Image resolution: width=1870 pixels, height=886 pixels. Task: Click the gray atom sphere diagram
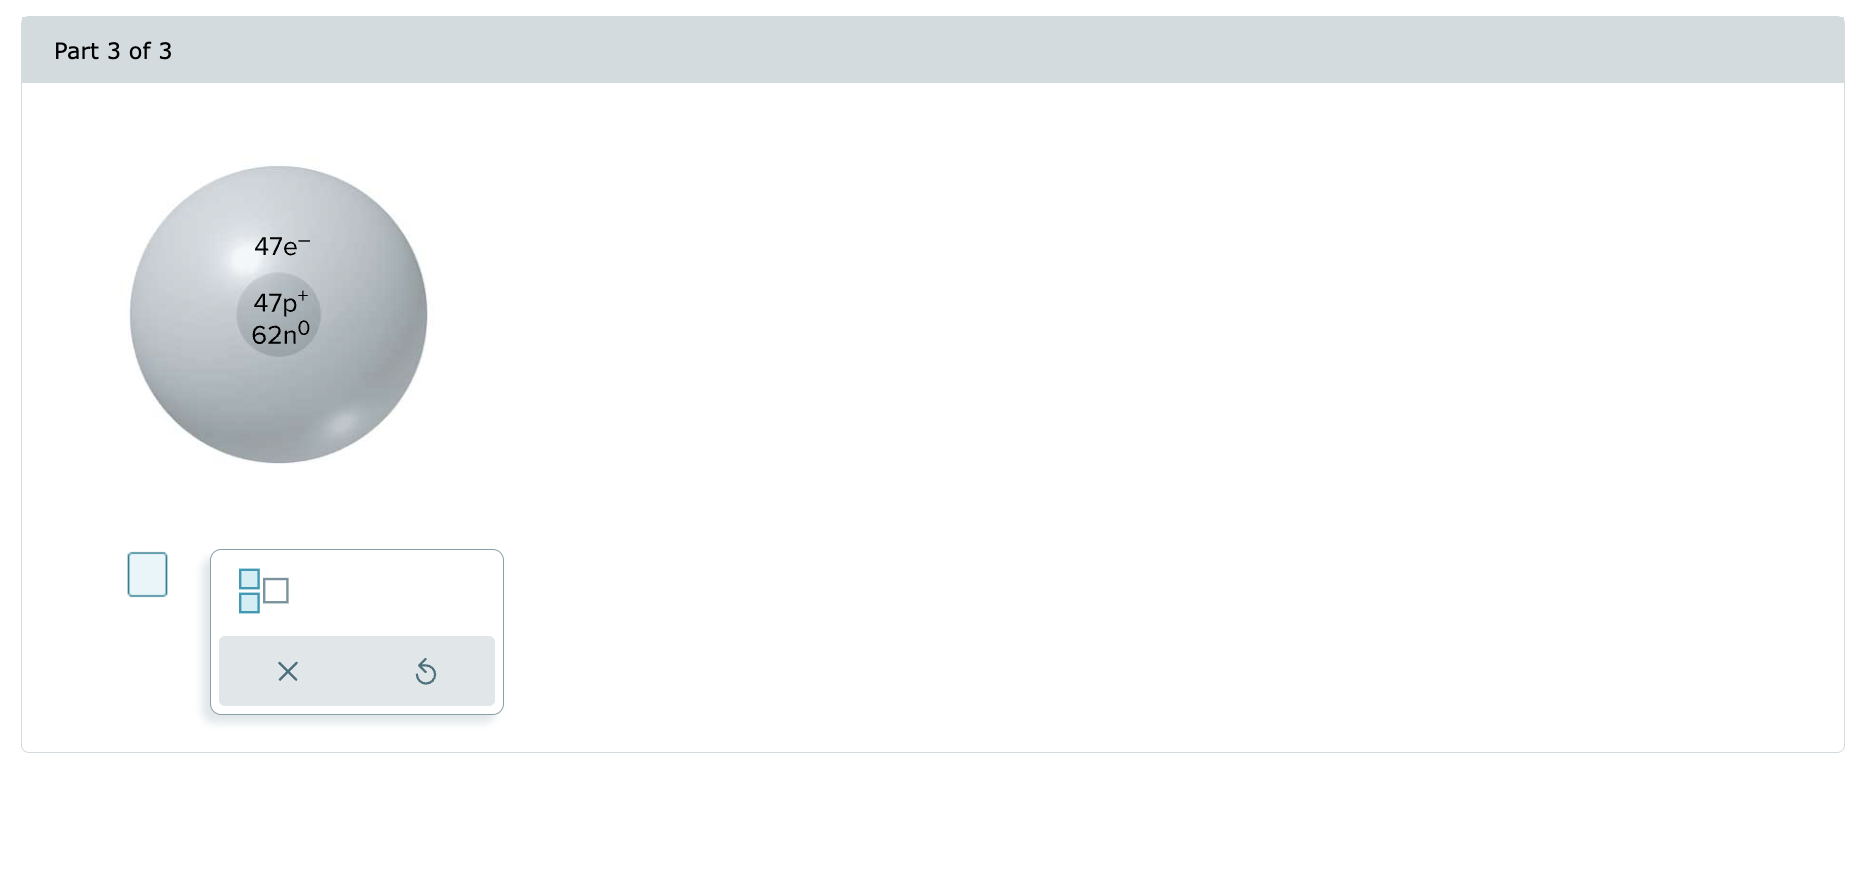pyautogui.click(x=279, y=314)
